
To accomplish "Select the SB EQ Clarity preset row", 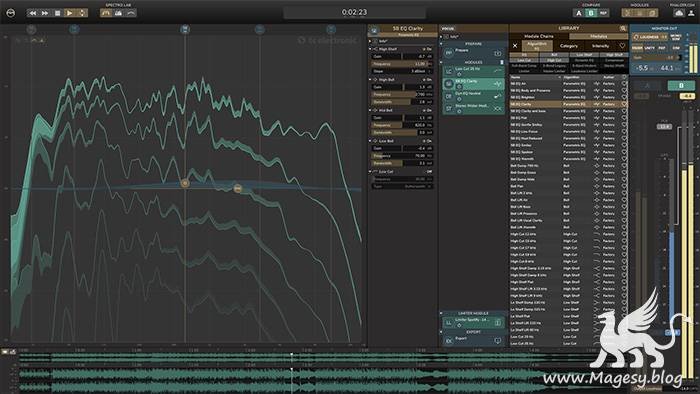I will click(569, 104).
